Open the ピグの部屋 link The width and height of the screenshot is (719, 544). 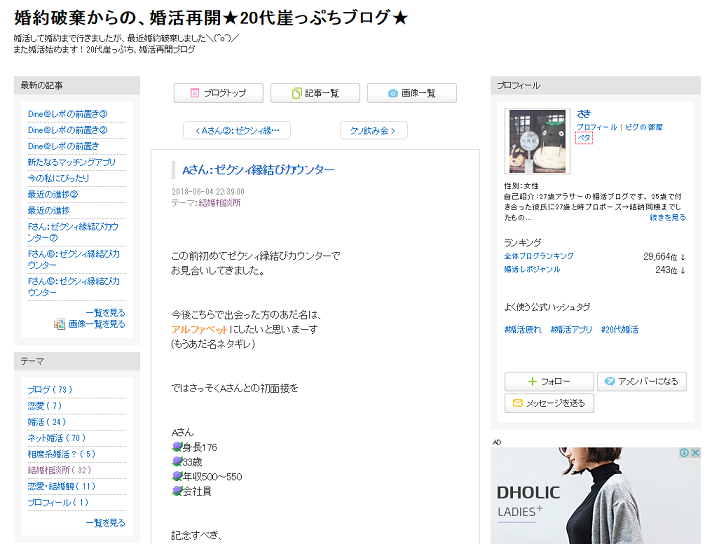point(644,127)
